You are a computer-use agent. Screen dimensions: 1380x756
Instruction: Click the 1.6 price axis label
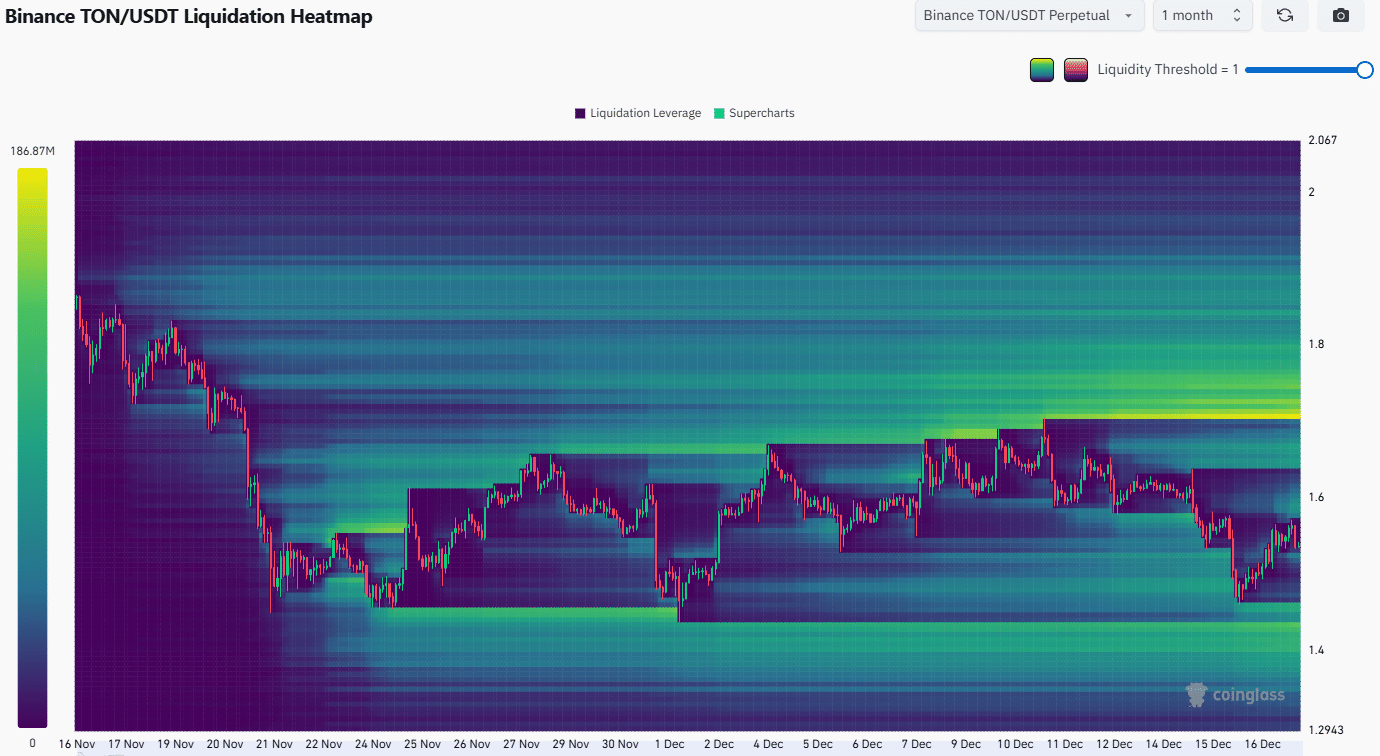pos(1317,497)
